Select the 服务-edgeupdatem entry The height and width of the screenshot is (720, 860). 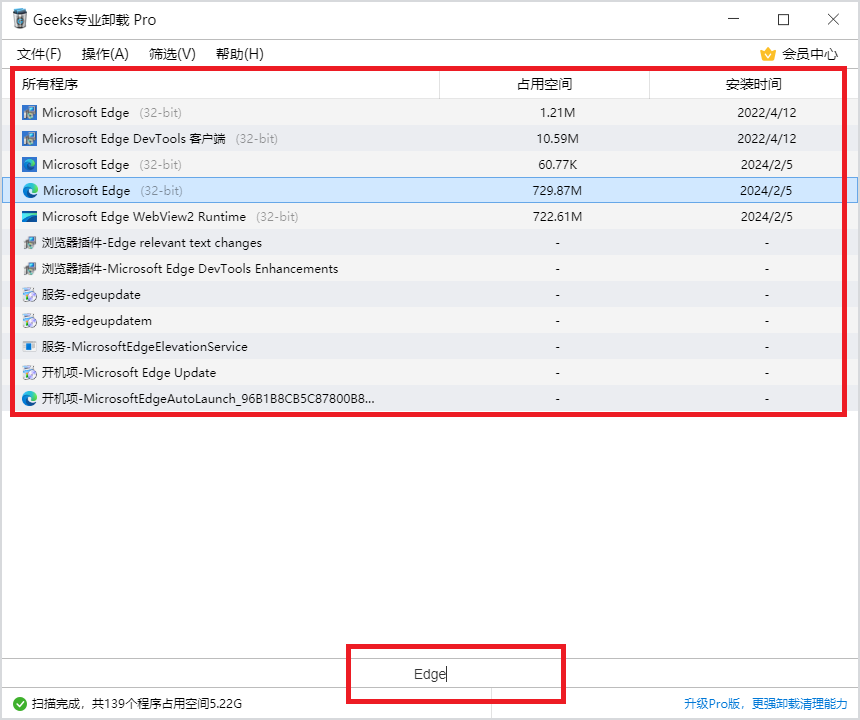coord(428,320)
